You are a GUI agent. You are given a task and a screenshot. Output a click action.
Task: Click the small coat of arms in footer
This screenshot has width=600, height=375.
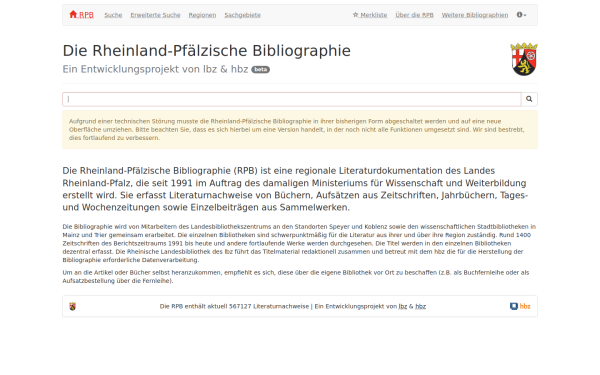tap(73, 306)
